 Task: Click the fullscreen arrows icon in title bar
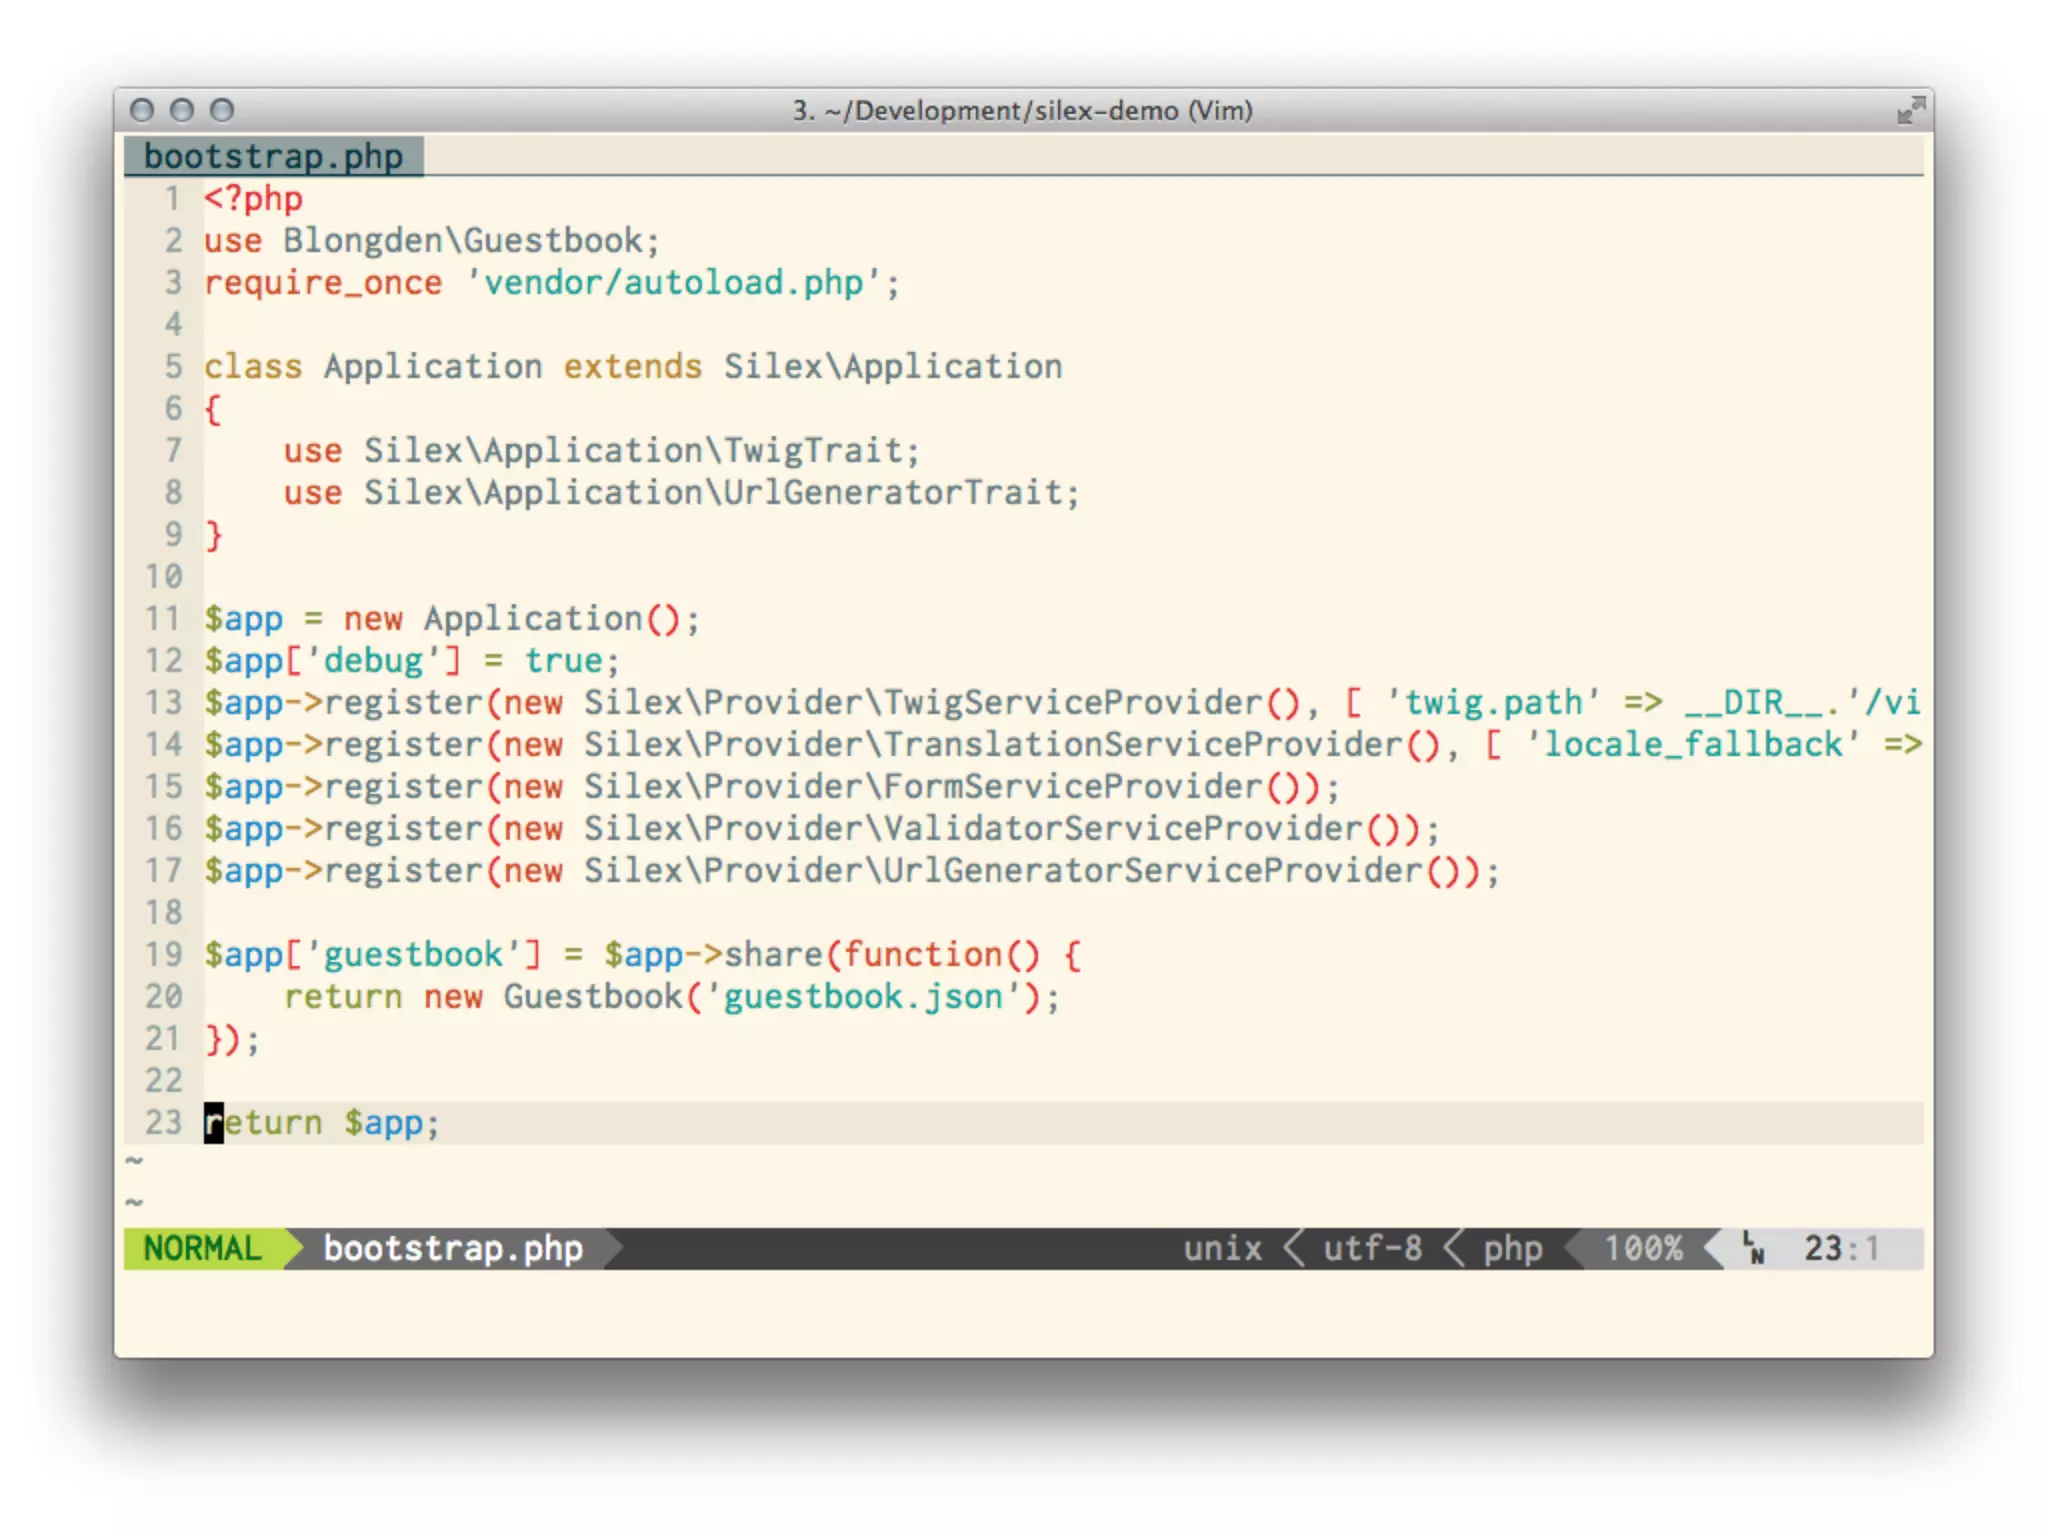pyautogui.click(x=1910, y=110)
